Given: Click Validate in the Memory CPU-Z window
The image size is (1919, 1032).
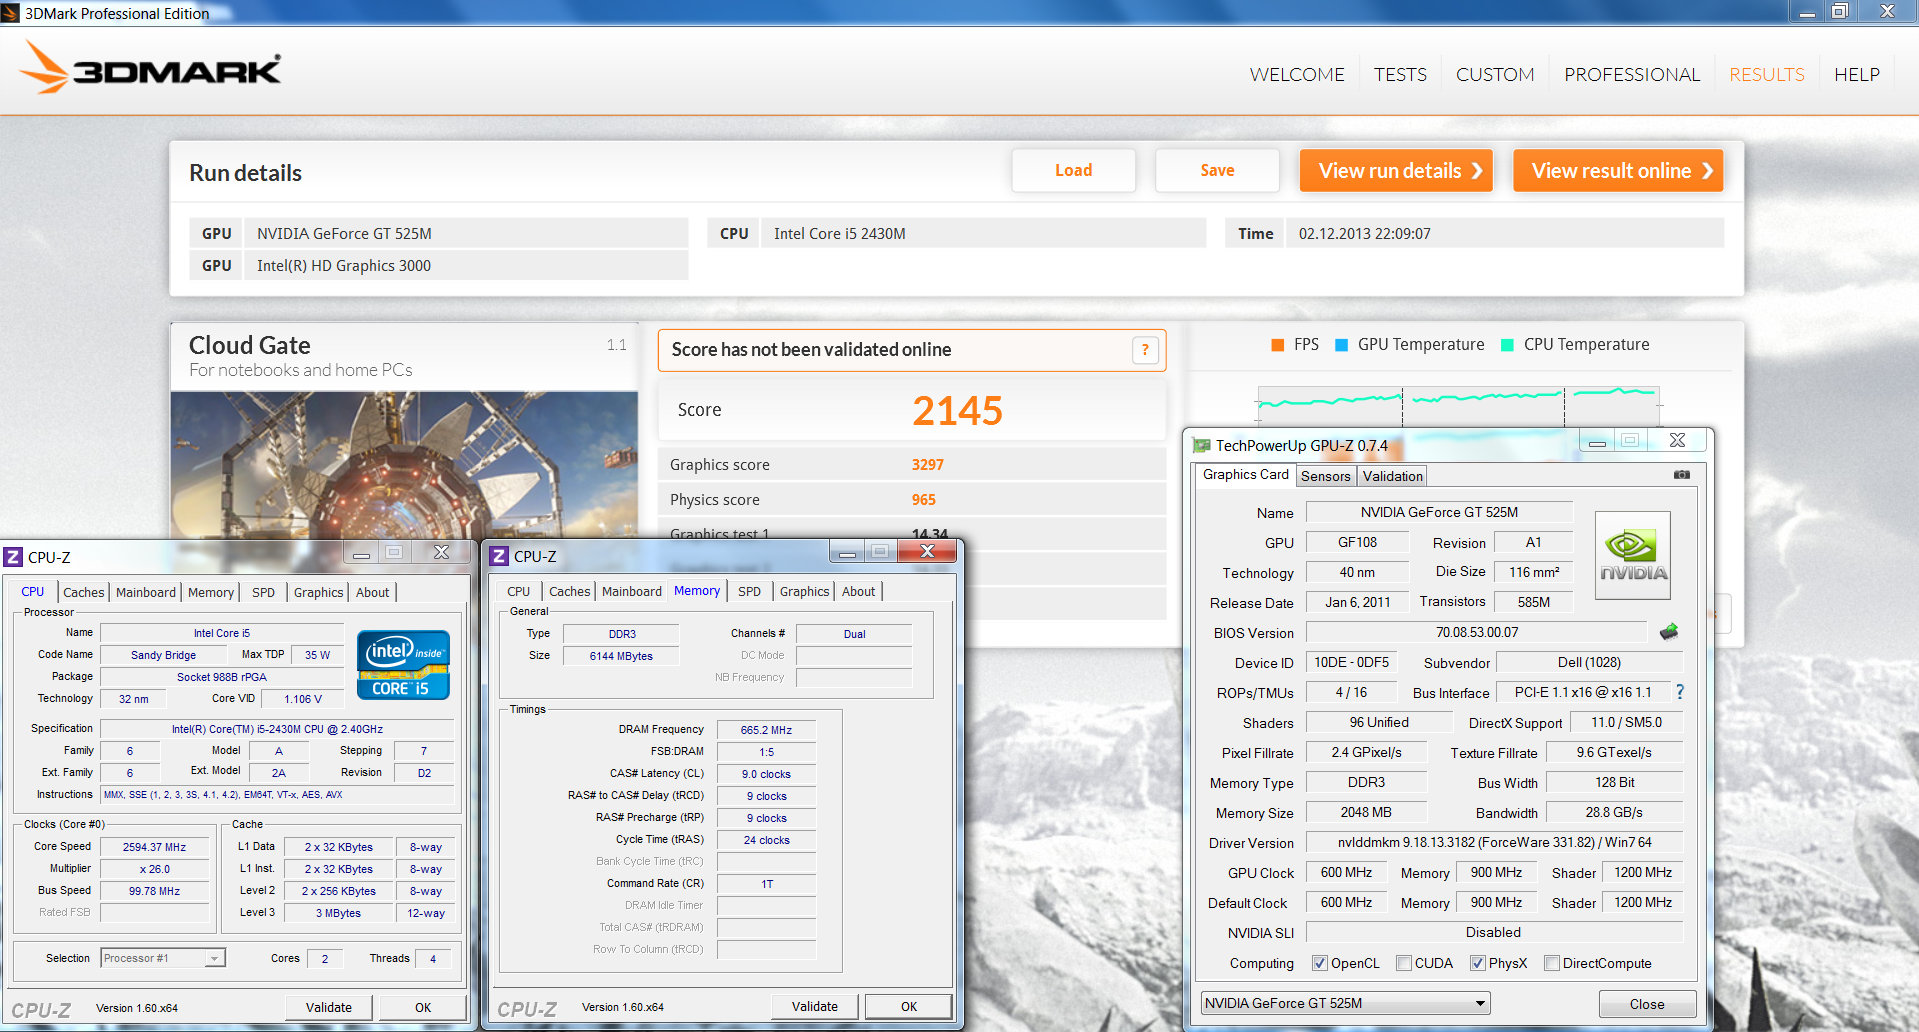Looking at the screenshot, I should 815,1006.
